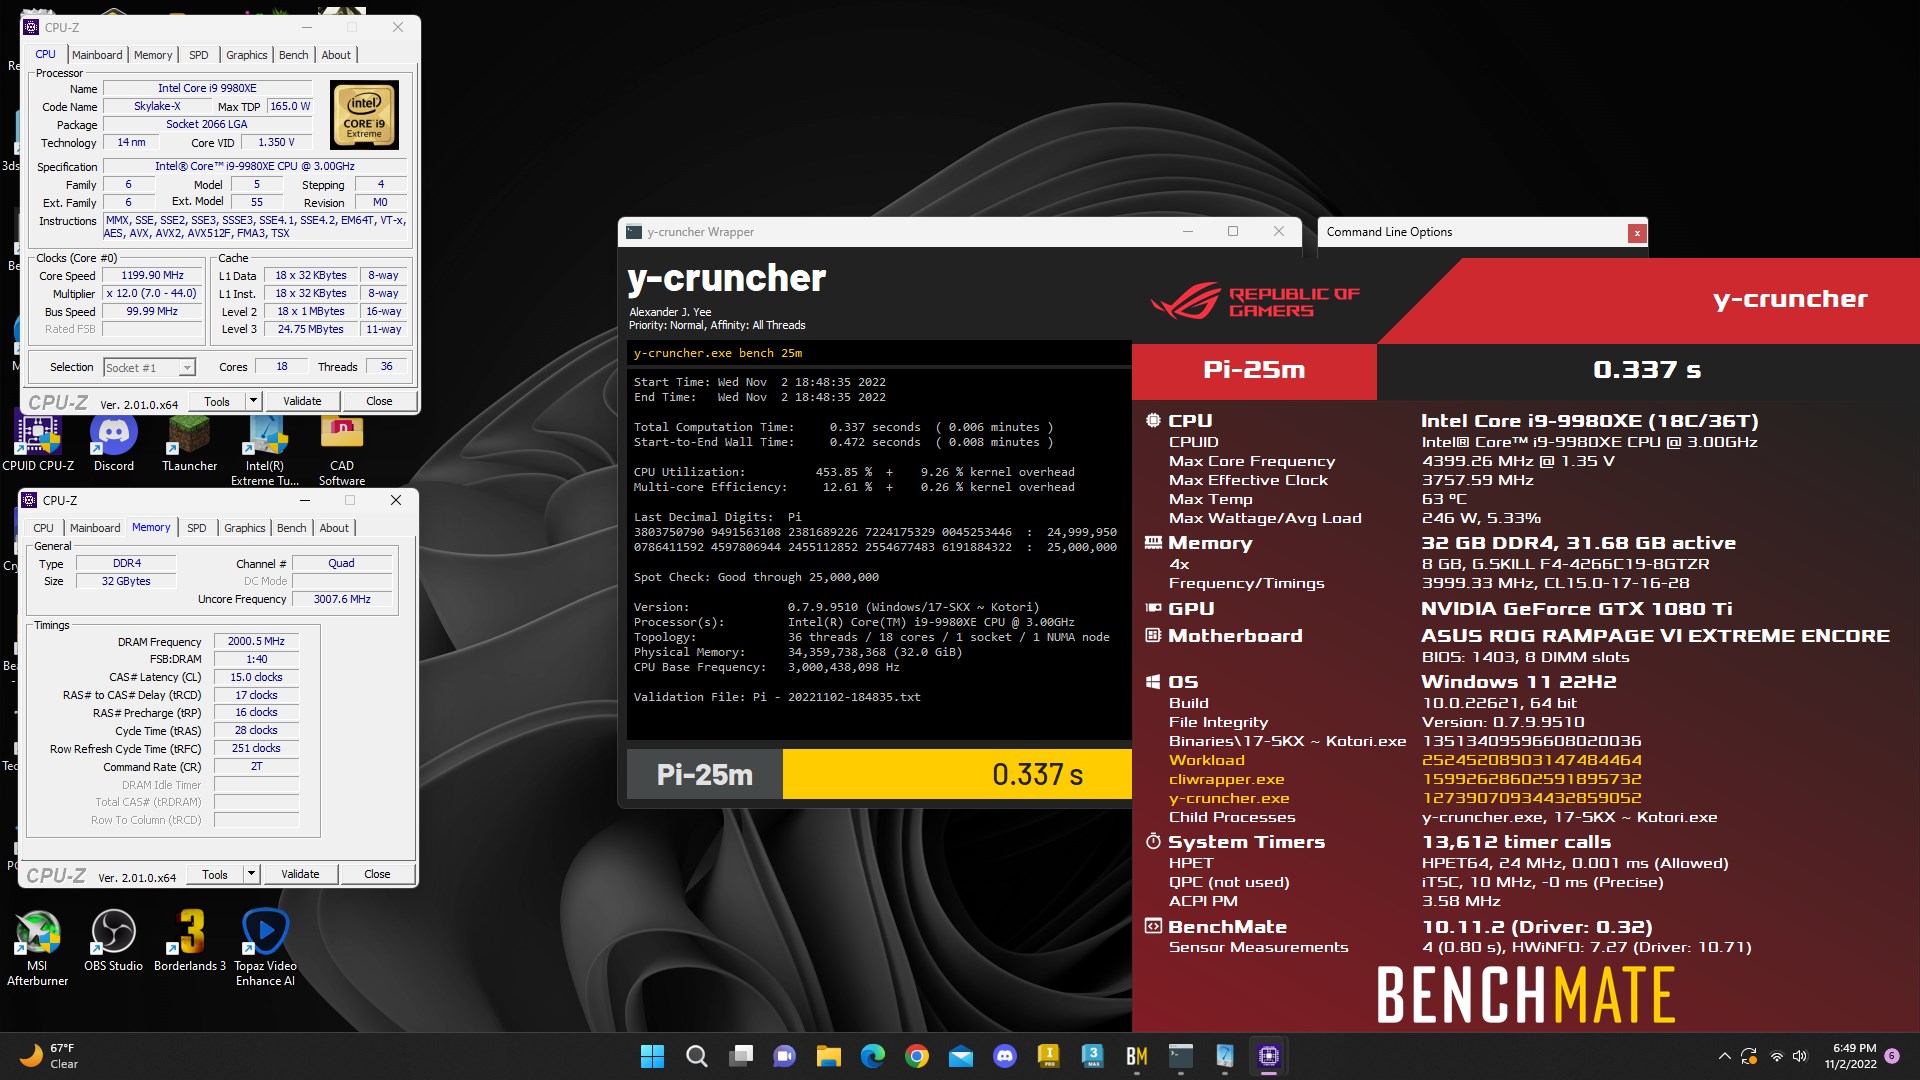Close the Command Line Options window
Image resolution: width=1920 pixels, height=1080 pixels.
(x=1637, y=233)
